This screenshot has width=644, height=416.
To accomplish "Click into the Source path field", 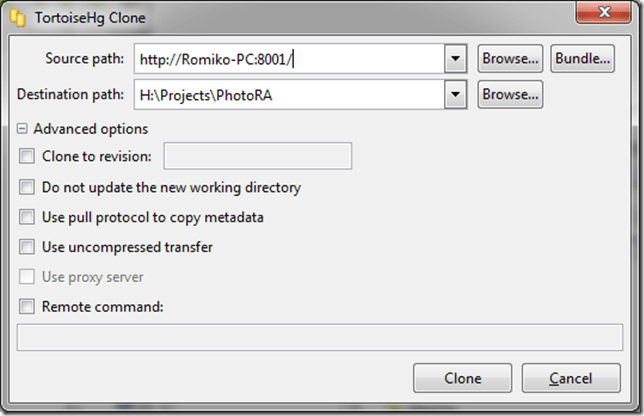I will click(289, 59).
